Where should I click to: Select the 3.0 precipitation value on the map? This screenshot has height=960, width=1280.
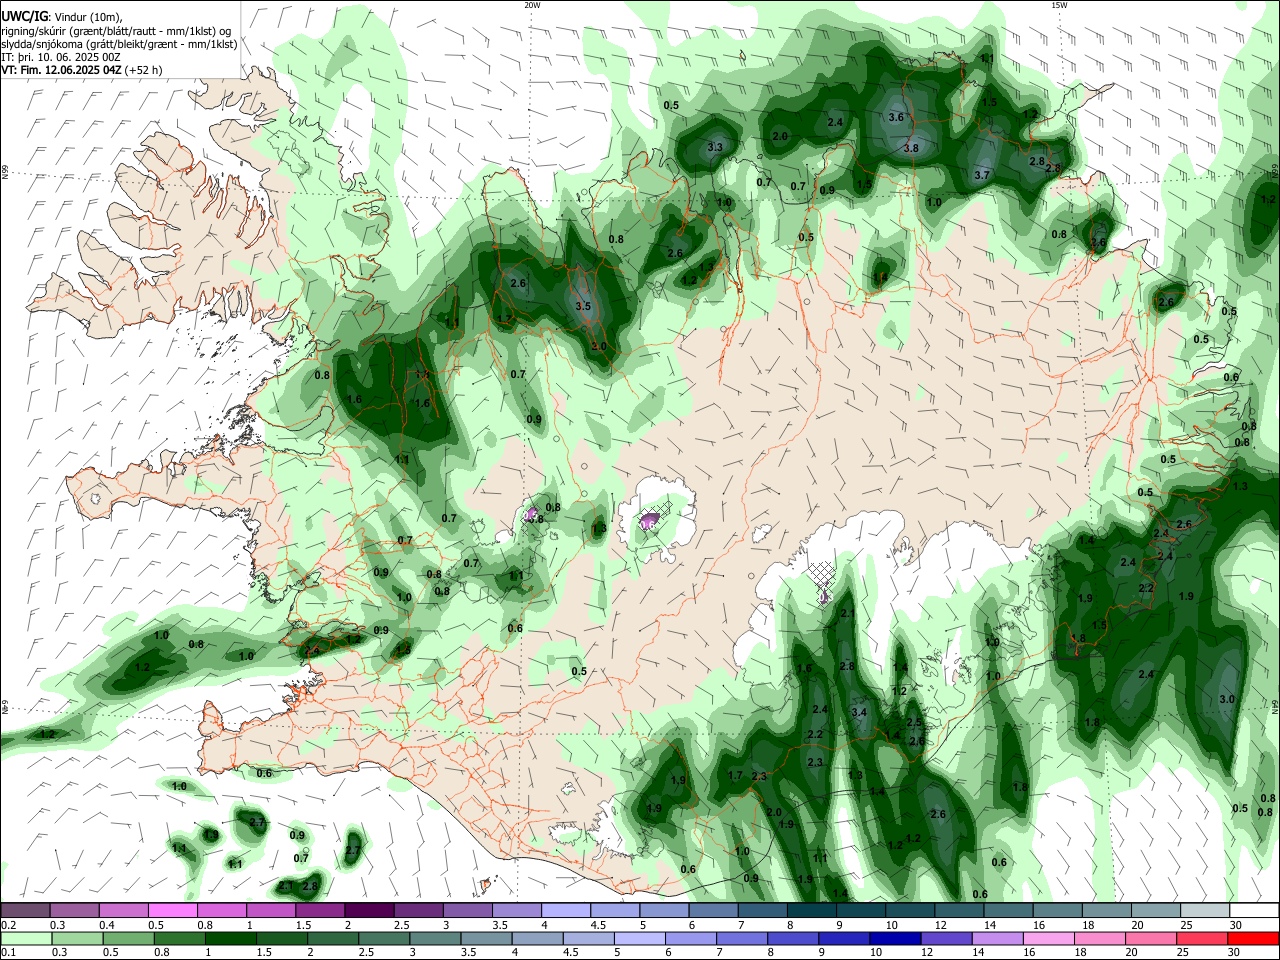tap(1228, 699)
